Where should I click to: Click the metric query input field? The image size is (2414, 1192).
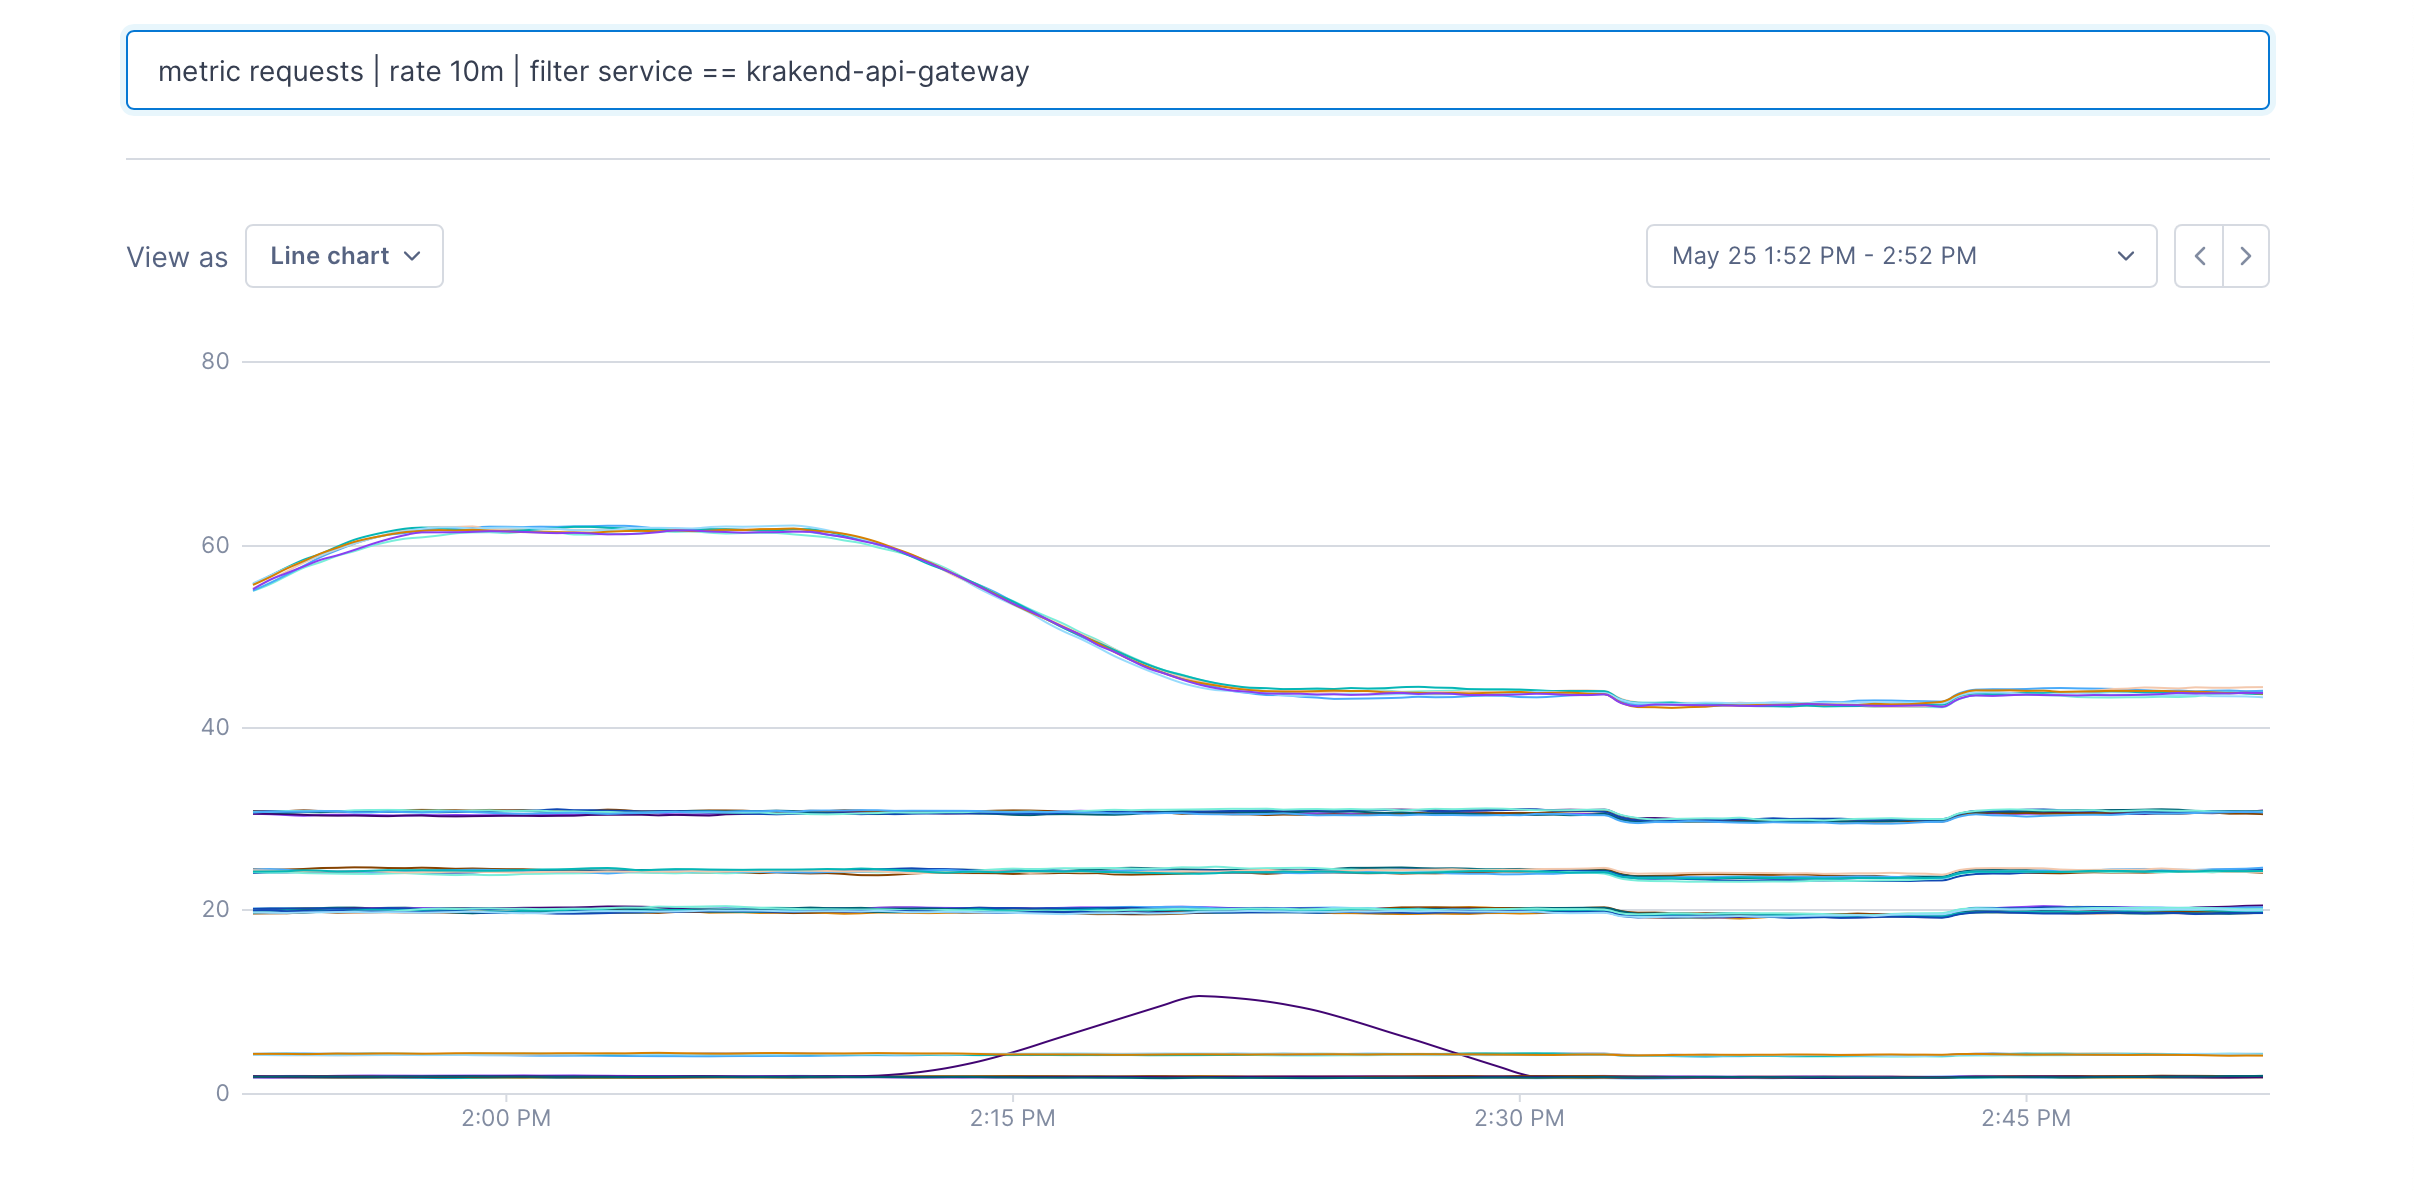pos(1196,71)
